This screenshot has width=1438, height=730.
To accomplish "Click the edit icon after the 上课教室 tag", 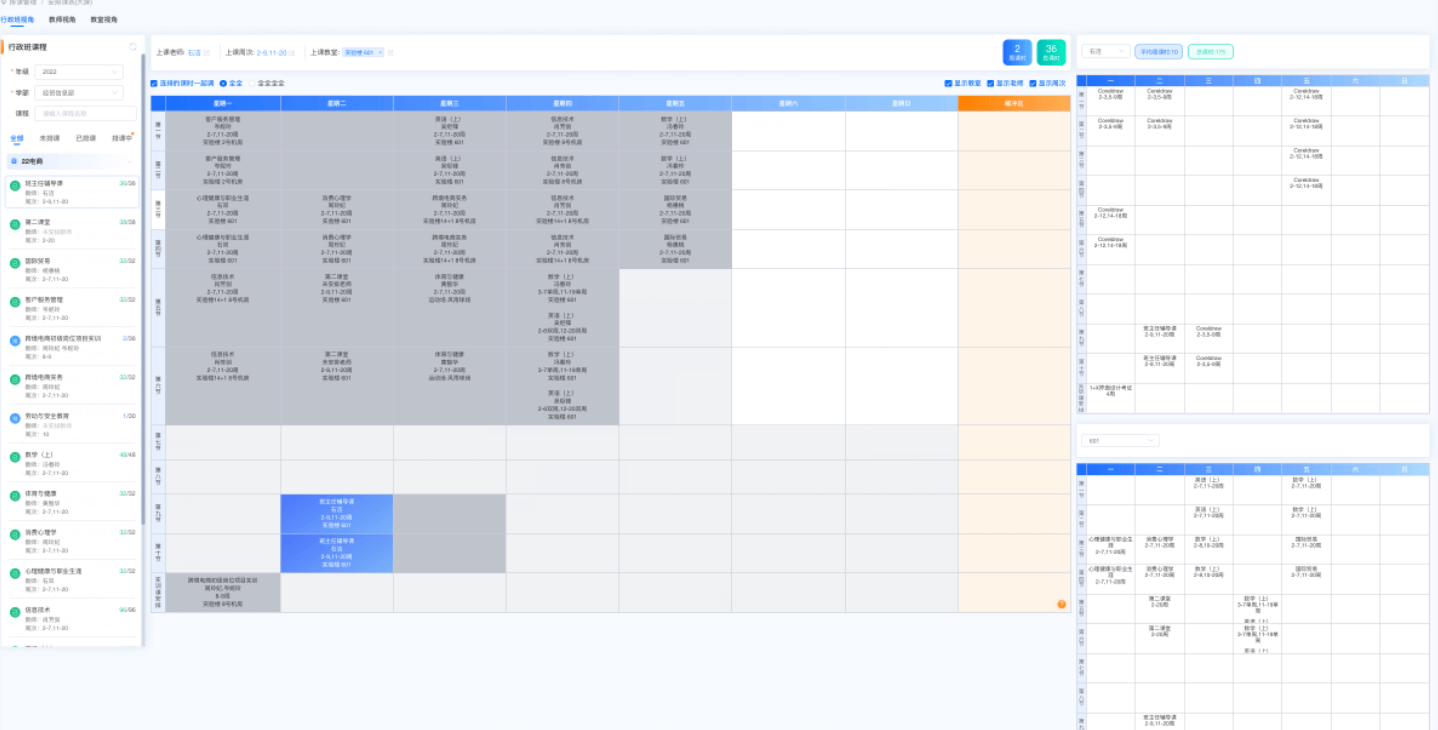I will click(390, 52).
